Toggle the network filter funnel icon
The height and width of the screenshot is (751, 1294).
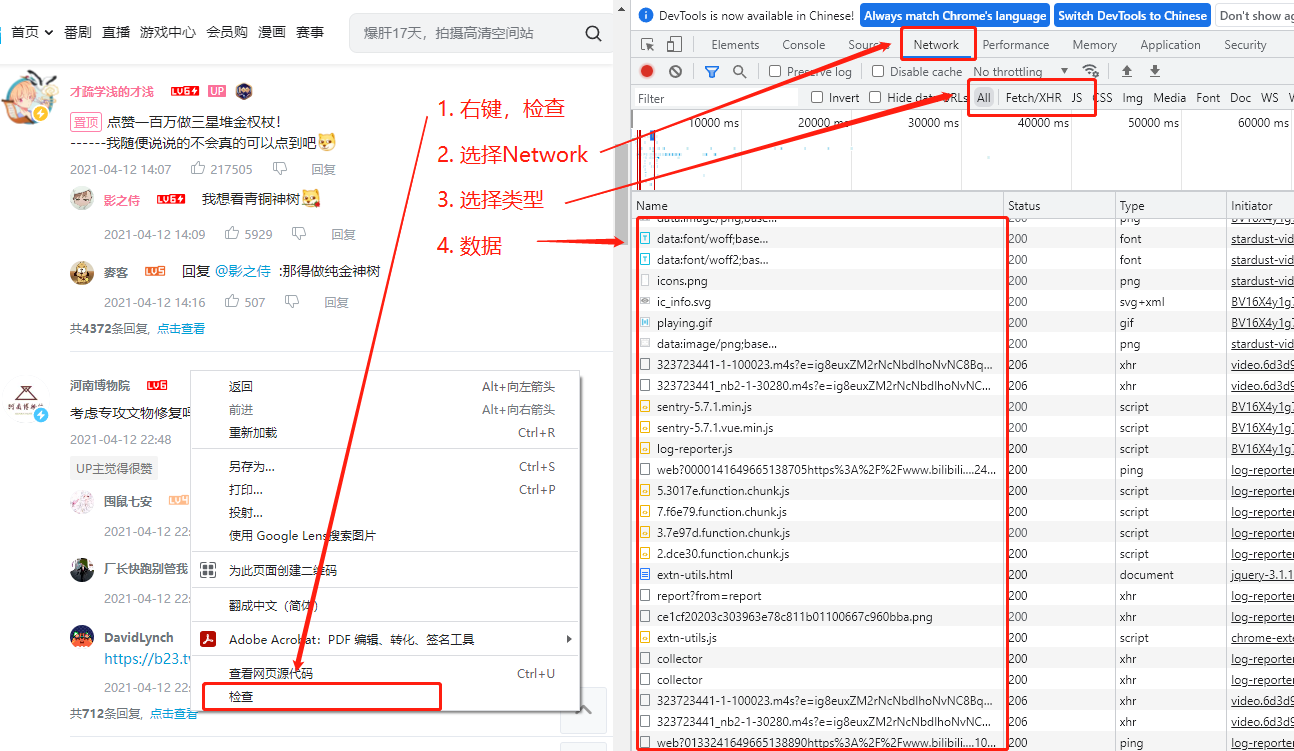712,72
